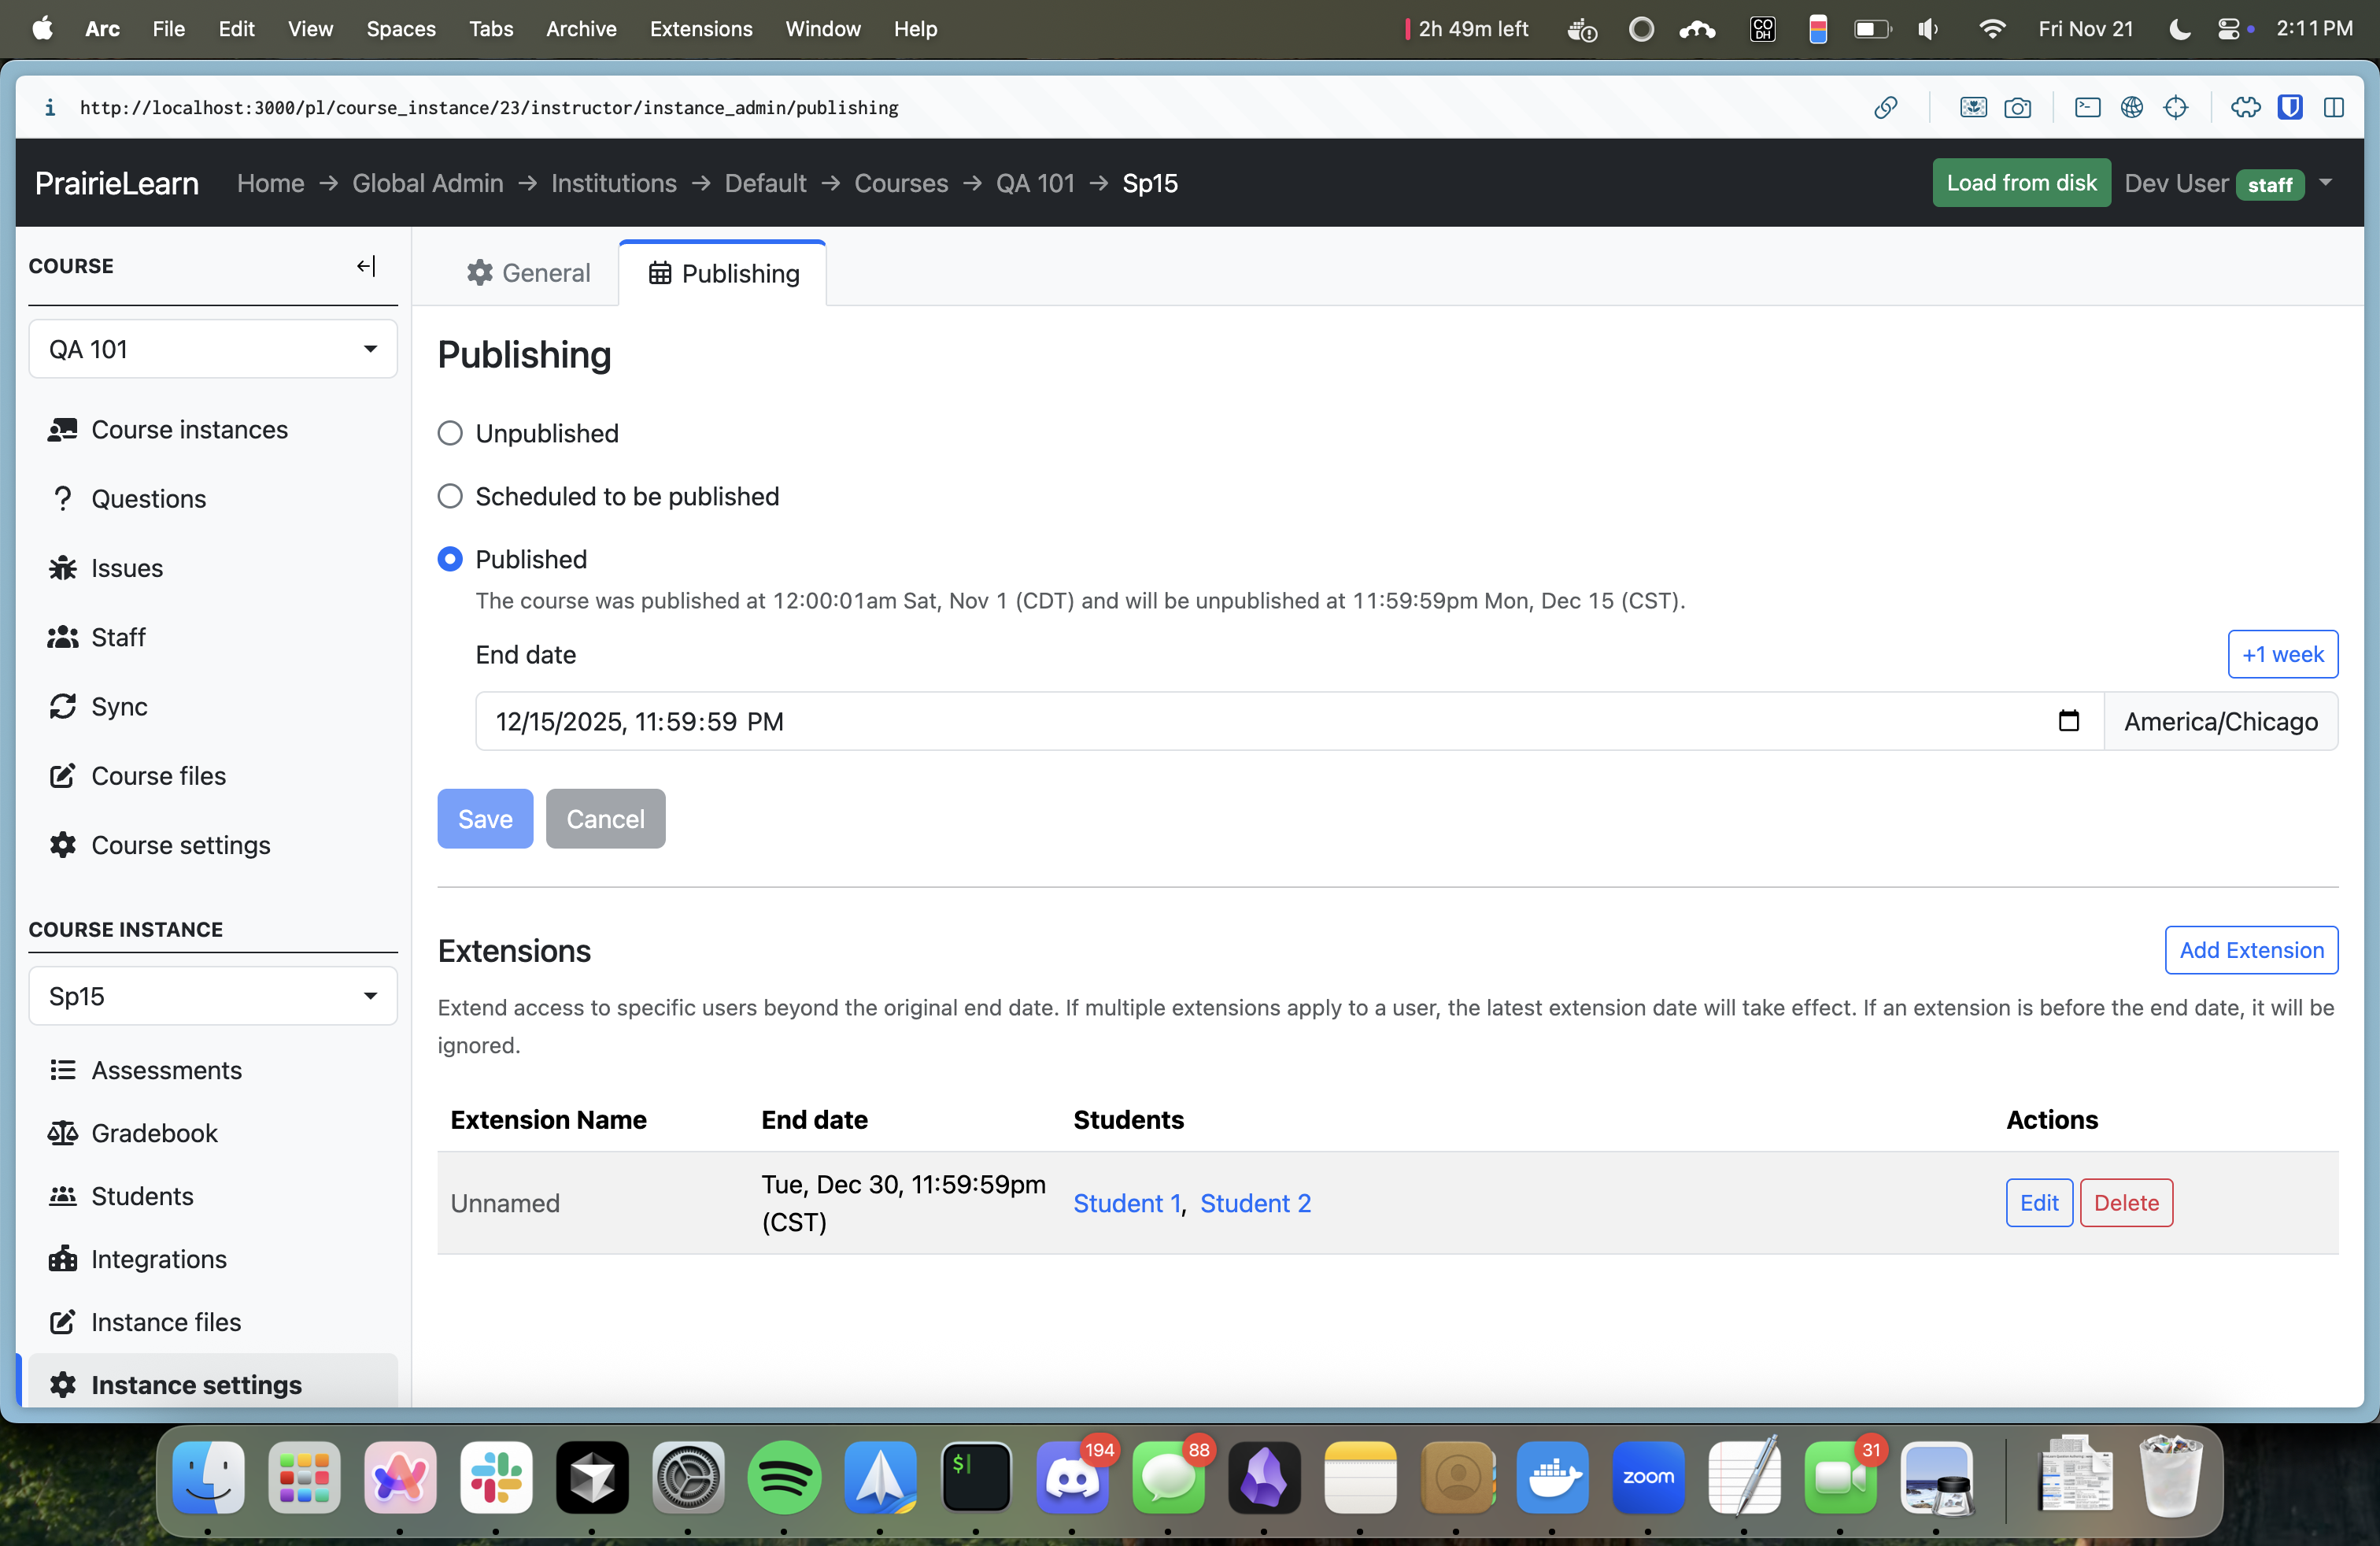Click the Add Extension button

[2251, 950]
